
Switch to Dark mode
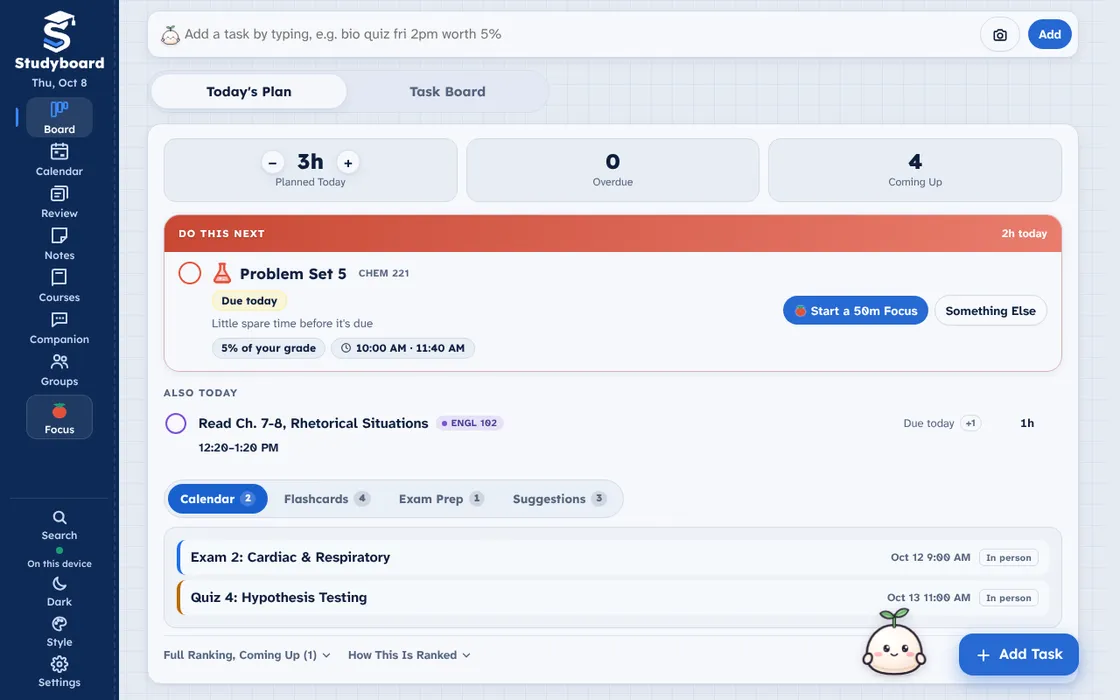(59, 592)
